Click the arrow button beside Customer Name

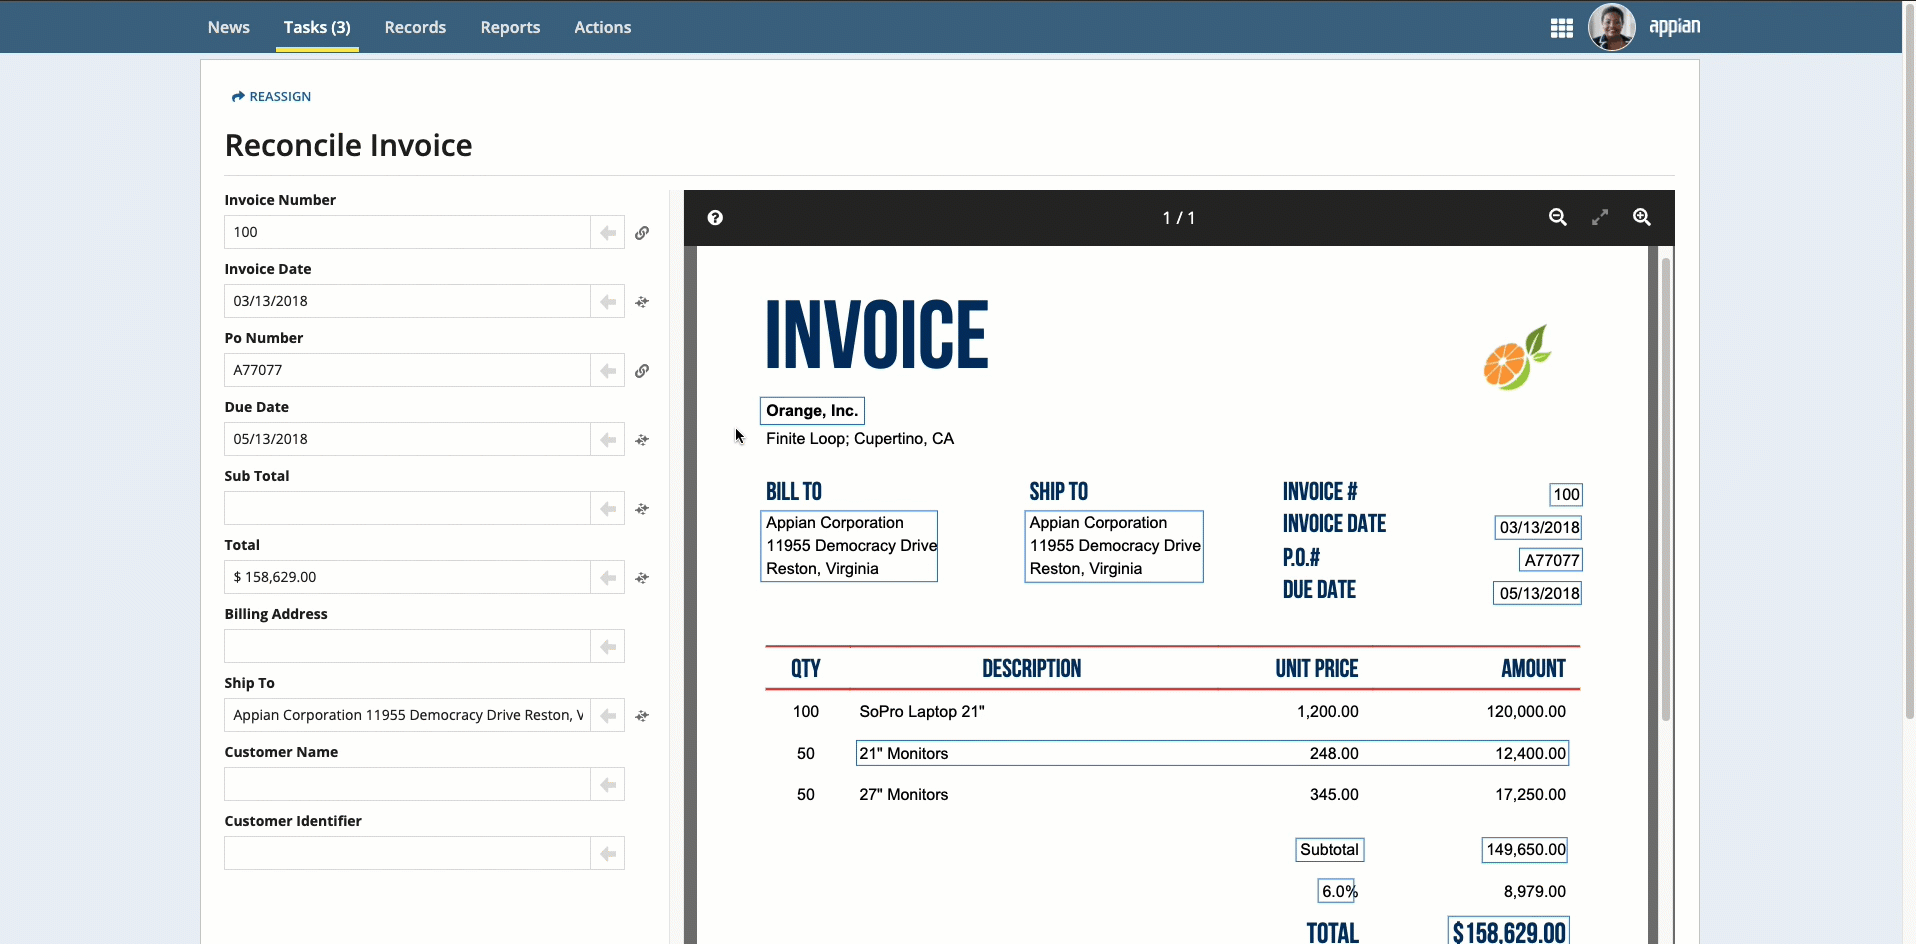tap(607, 784)
